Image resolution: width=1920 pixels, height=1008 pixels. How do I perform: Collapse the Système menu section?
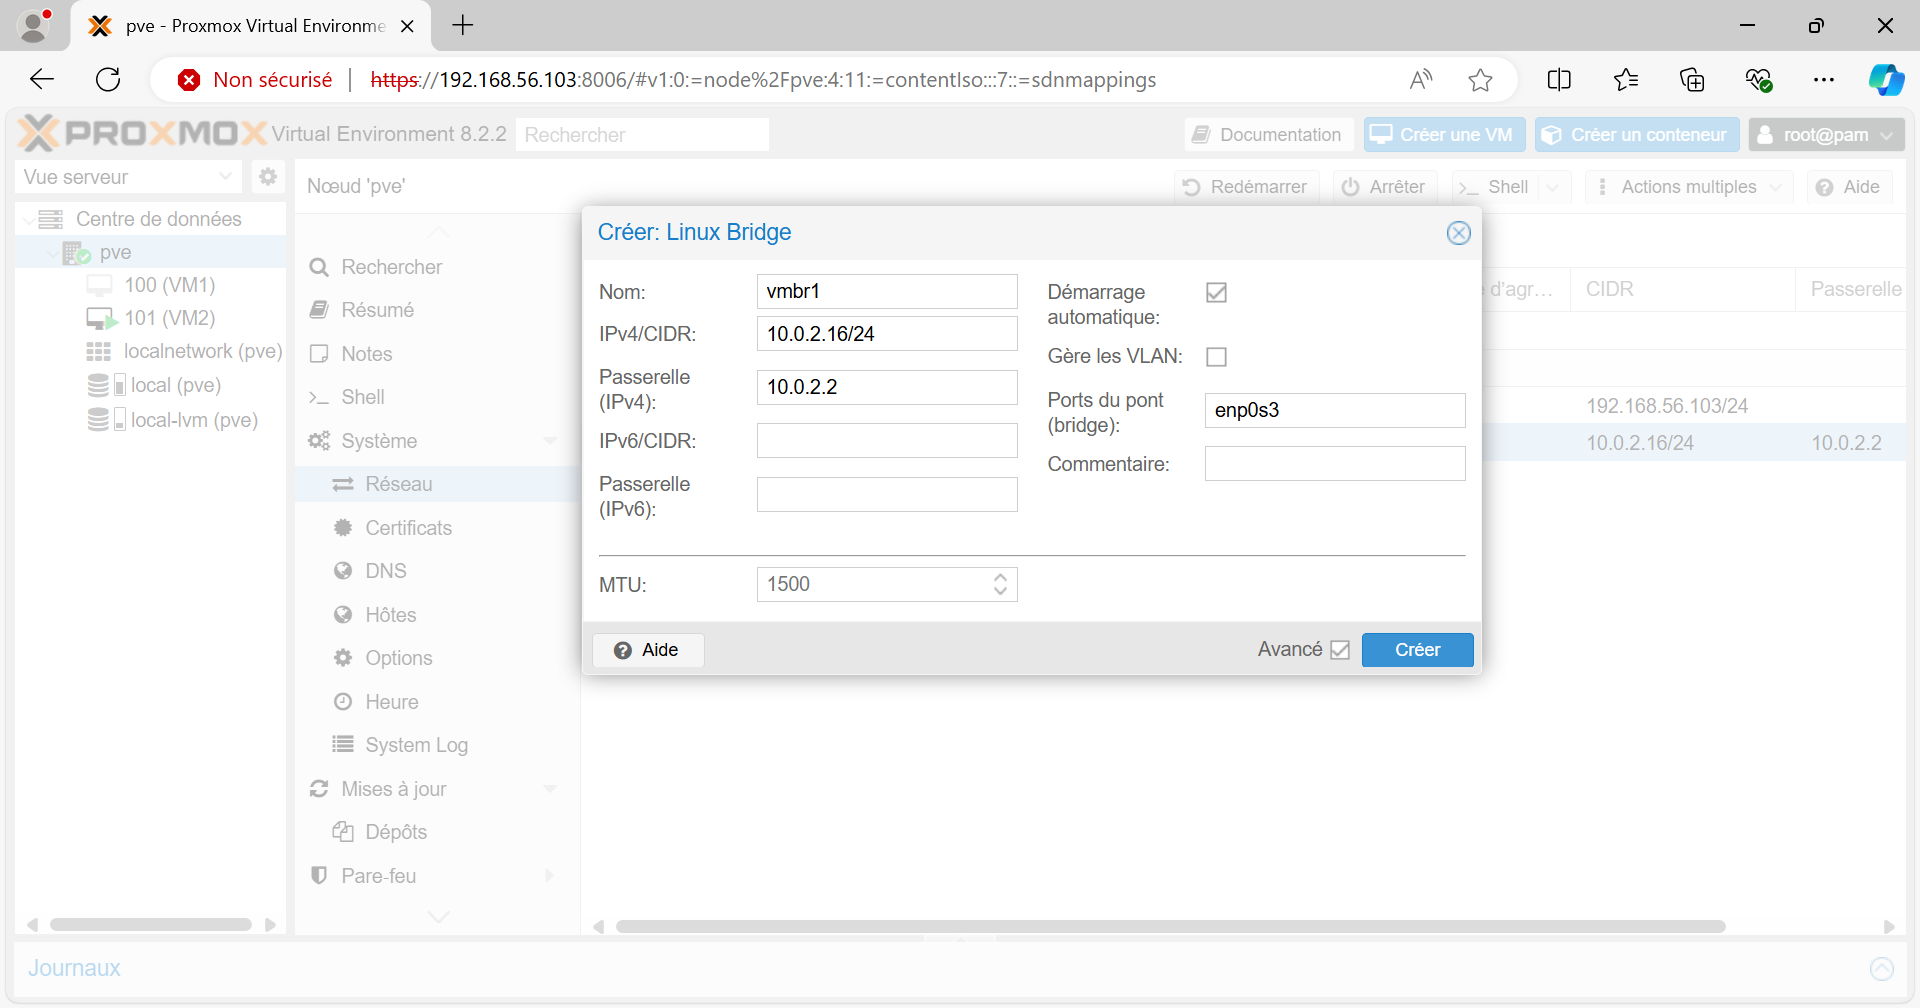(x=550, y=441)
